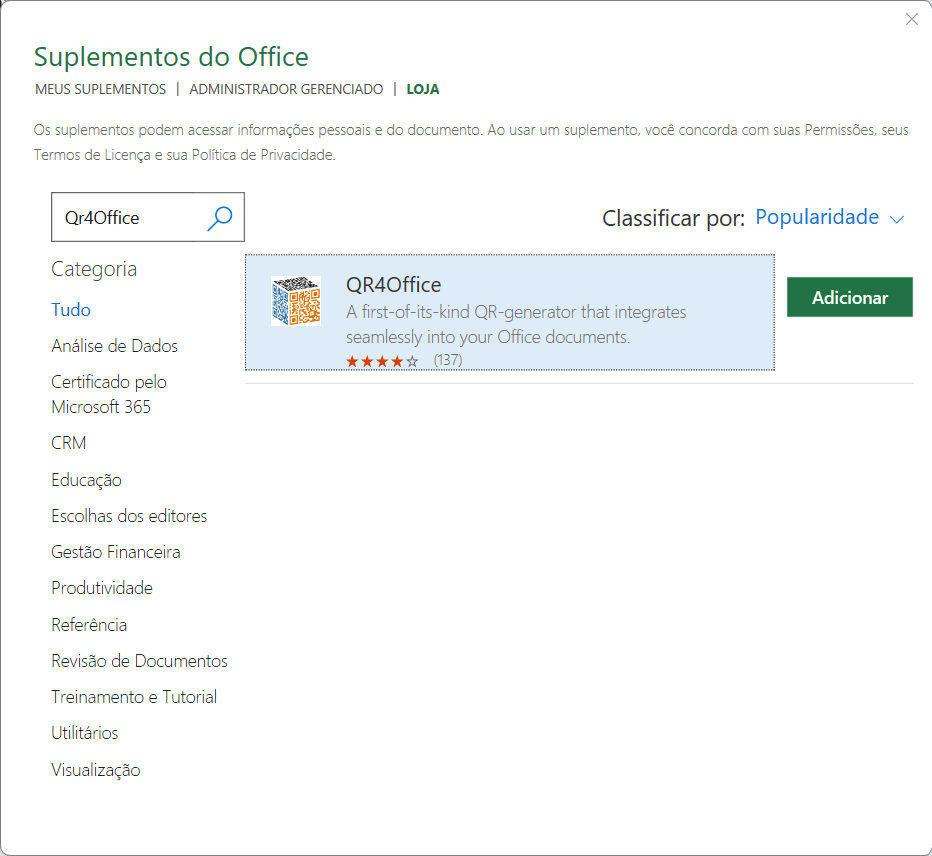Select the LOJA tab
This screenshot has height=856, width=932.
422,89
